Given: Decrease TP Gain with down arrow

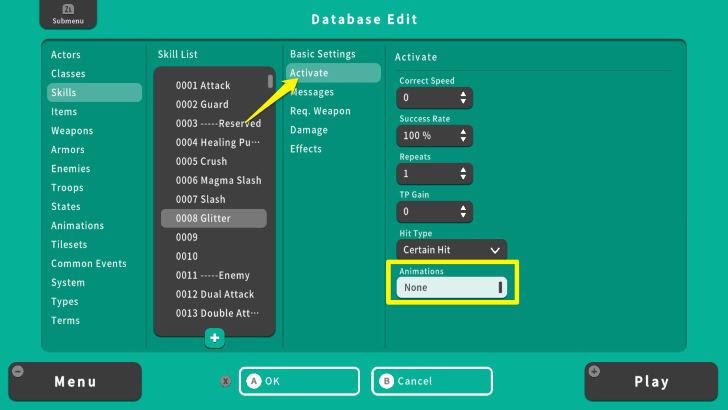Looking at the screenshot, I should click(x=463, y=215).
